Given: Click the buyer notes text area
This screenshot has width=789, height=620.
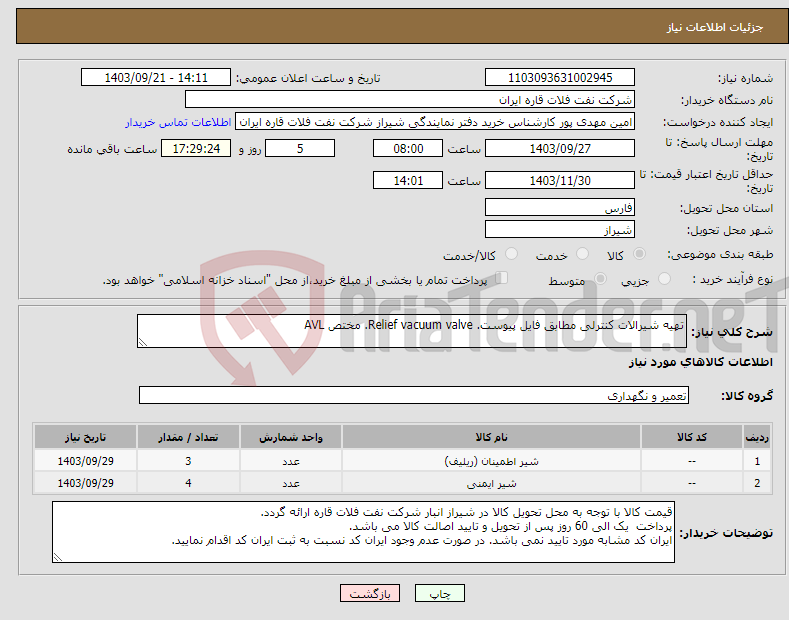Looking at the screenshot, I should tap(363, 532).
